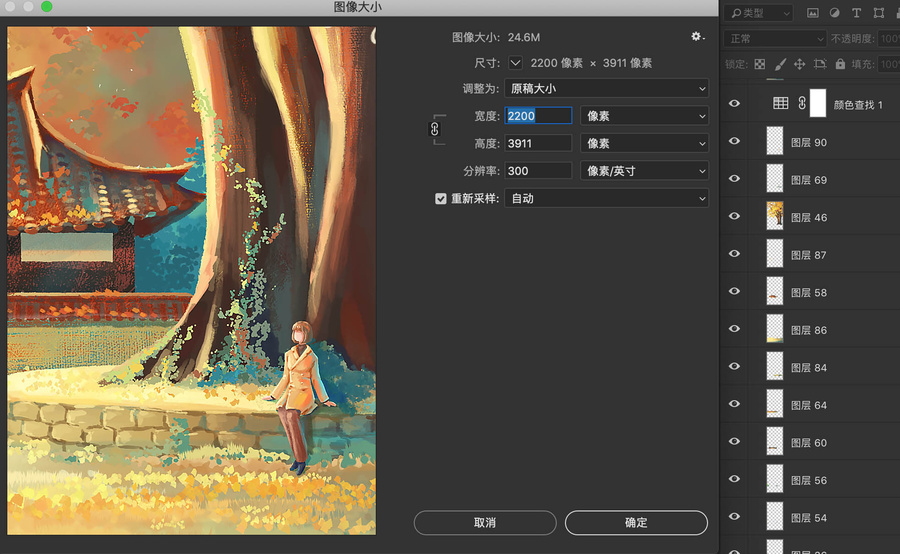Click the color lookup grid icon on 颜色查找 1
This screenshot has height=554, width=900.
point(781,103)
